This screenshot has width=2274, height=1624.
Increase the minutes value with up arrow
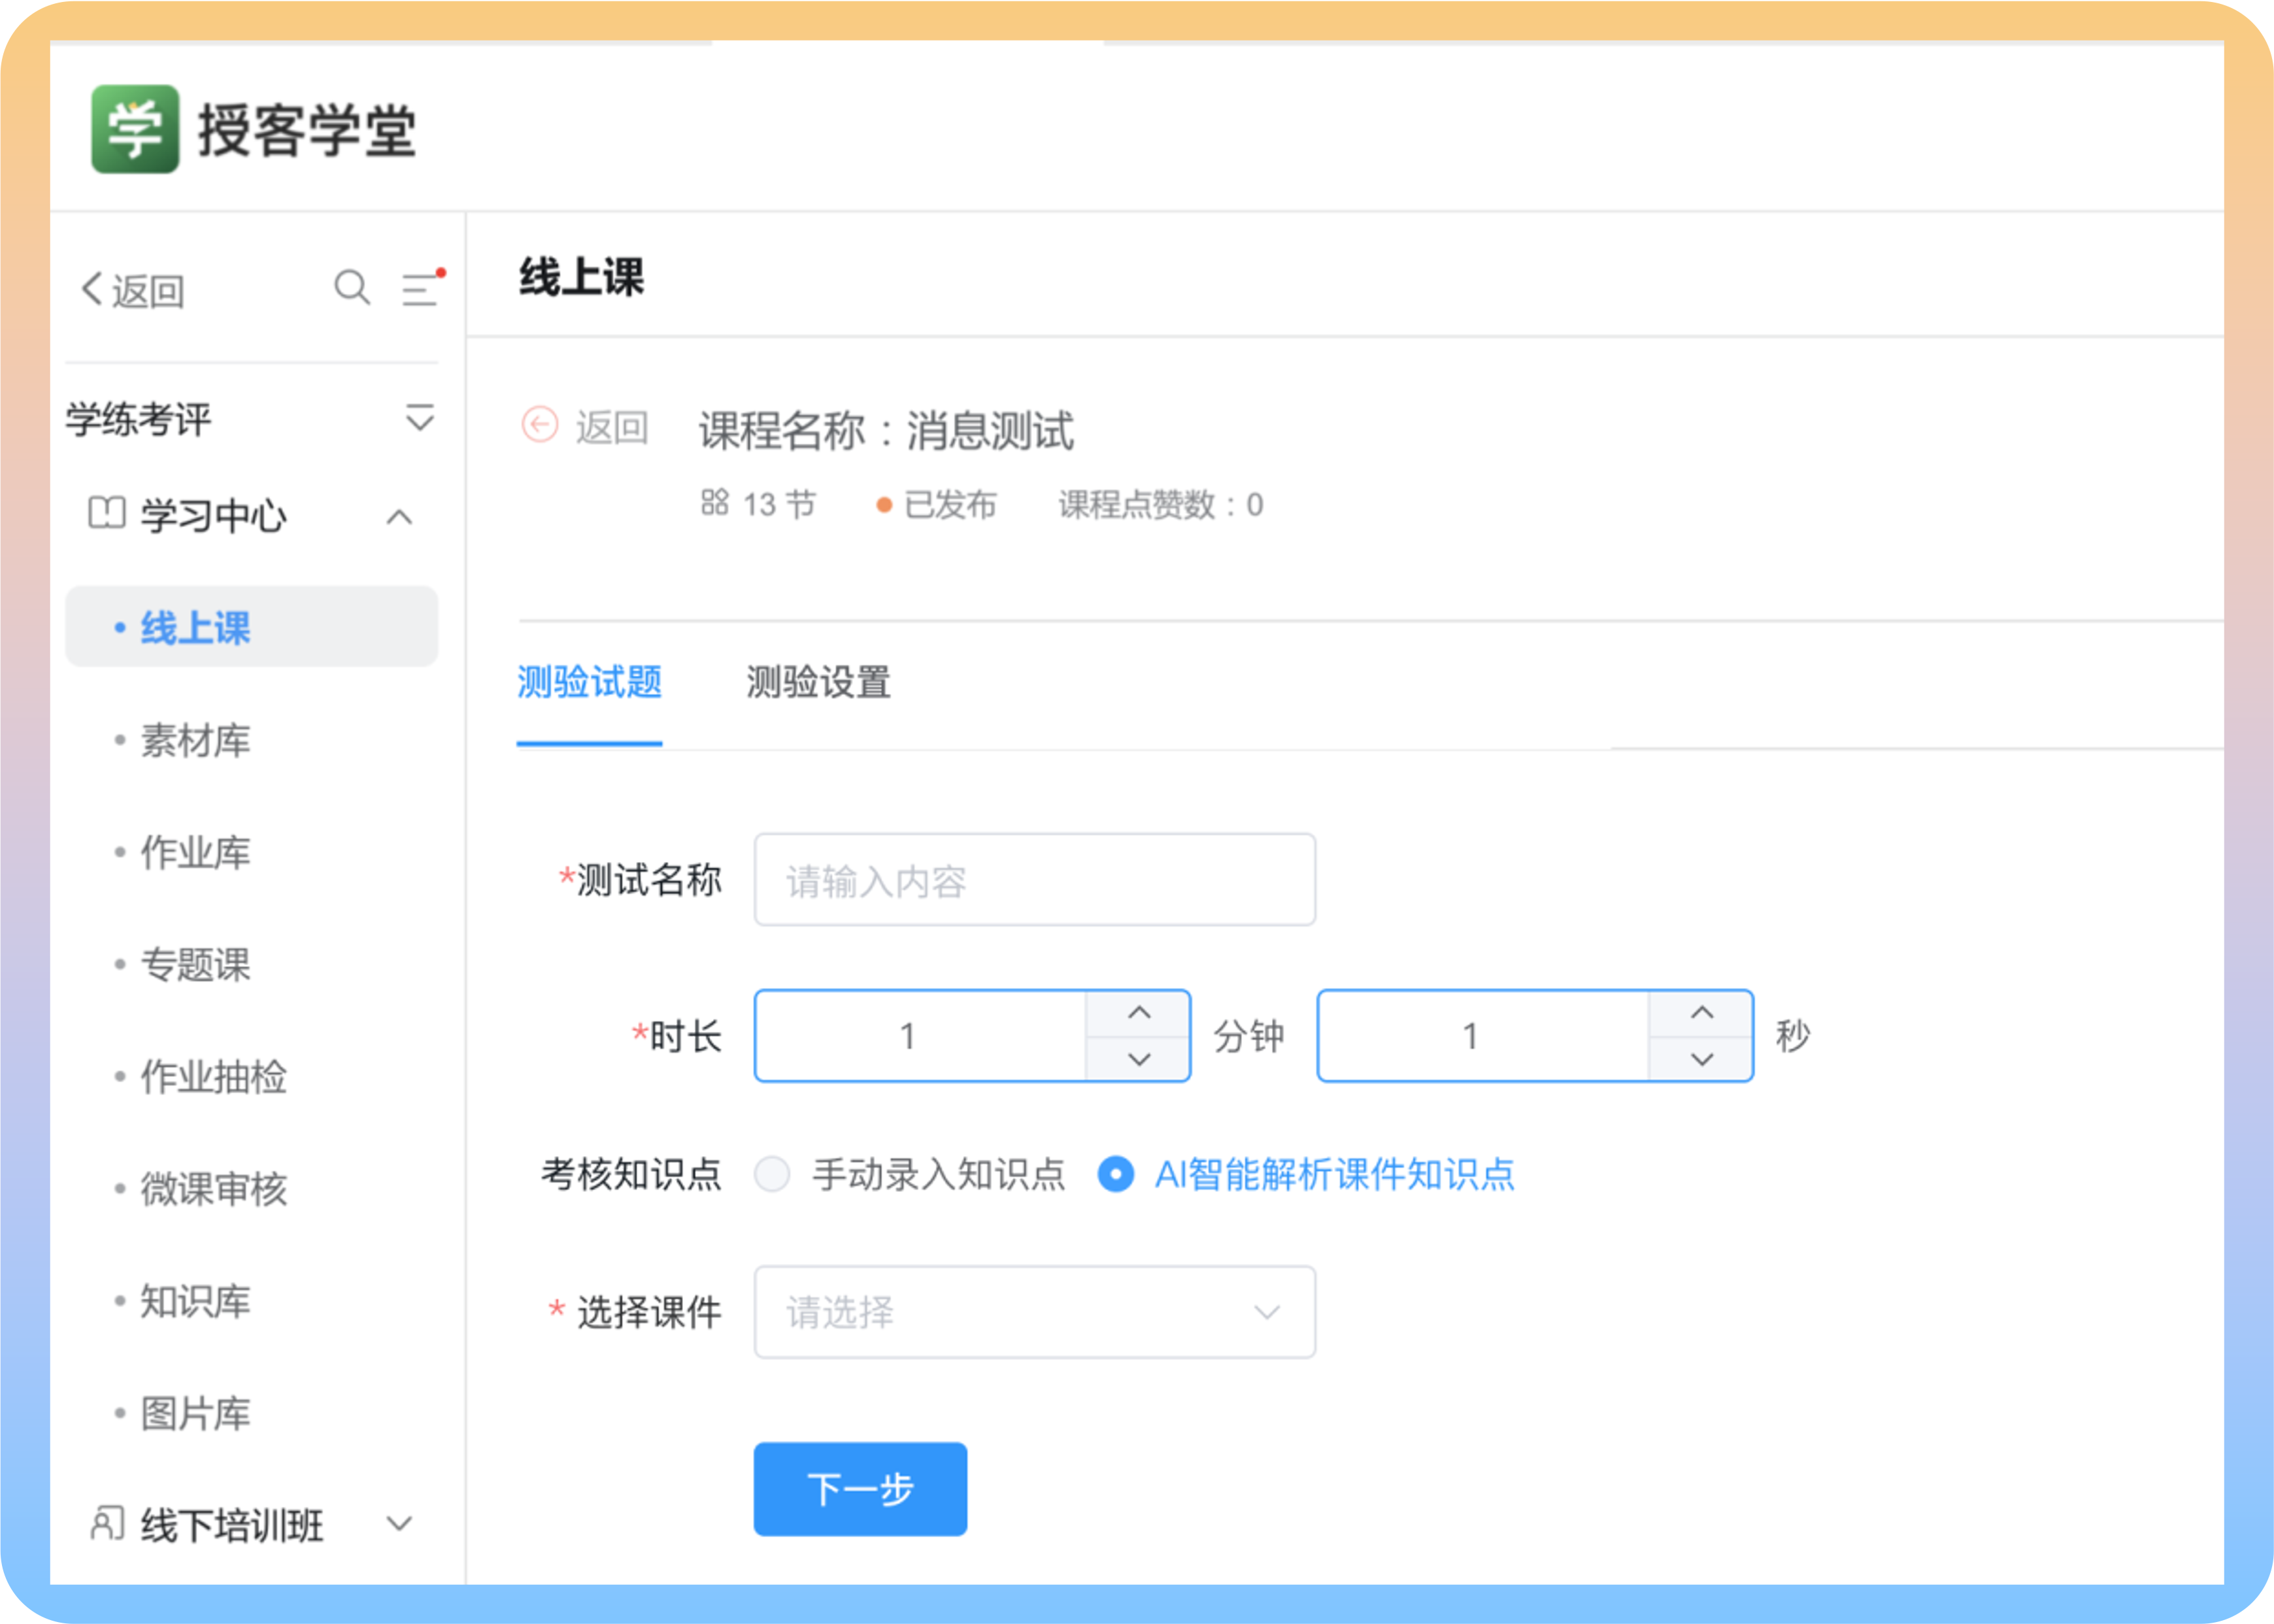(1138, 1012)
